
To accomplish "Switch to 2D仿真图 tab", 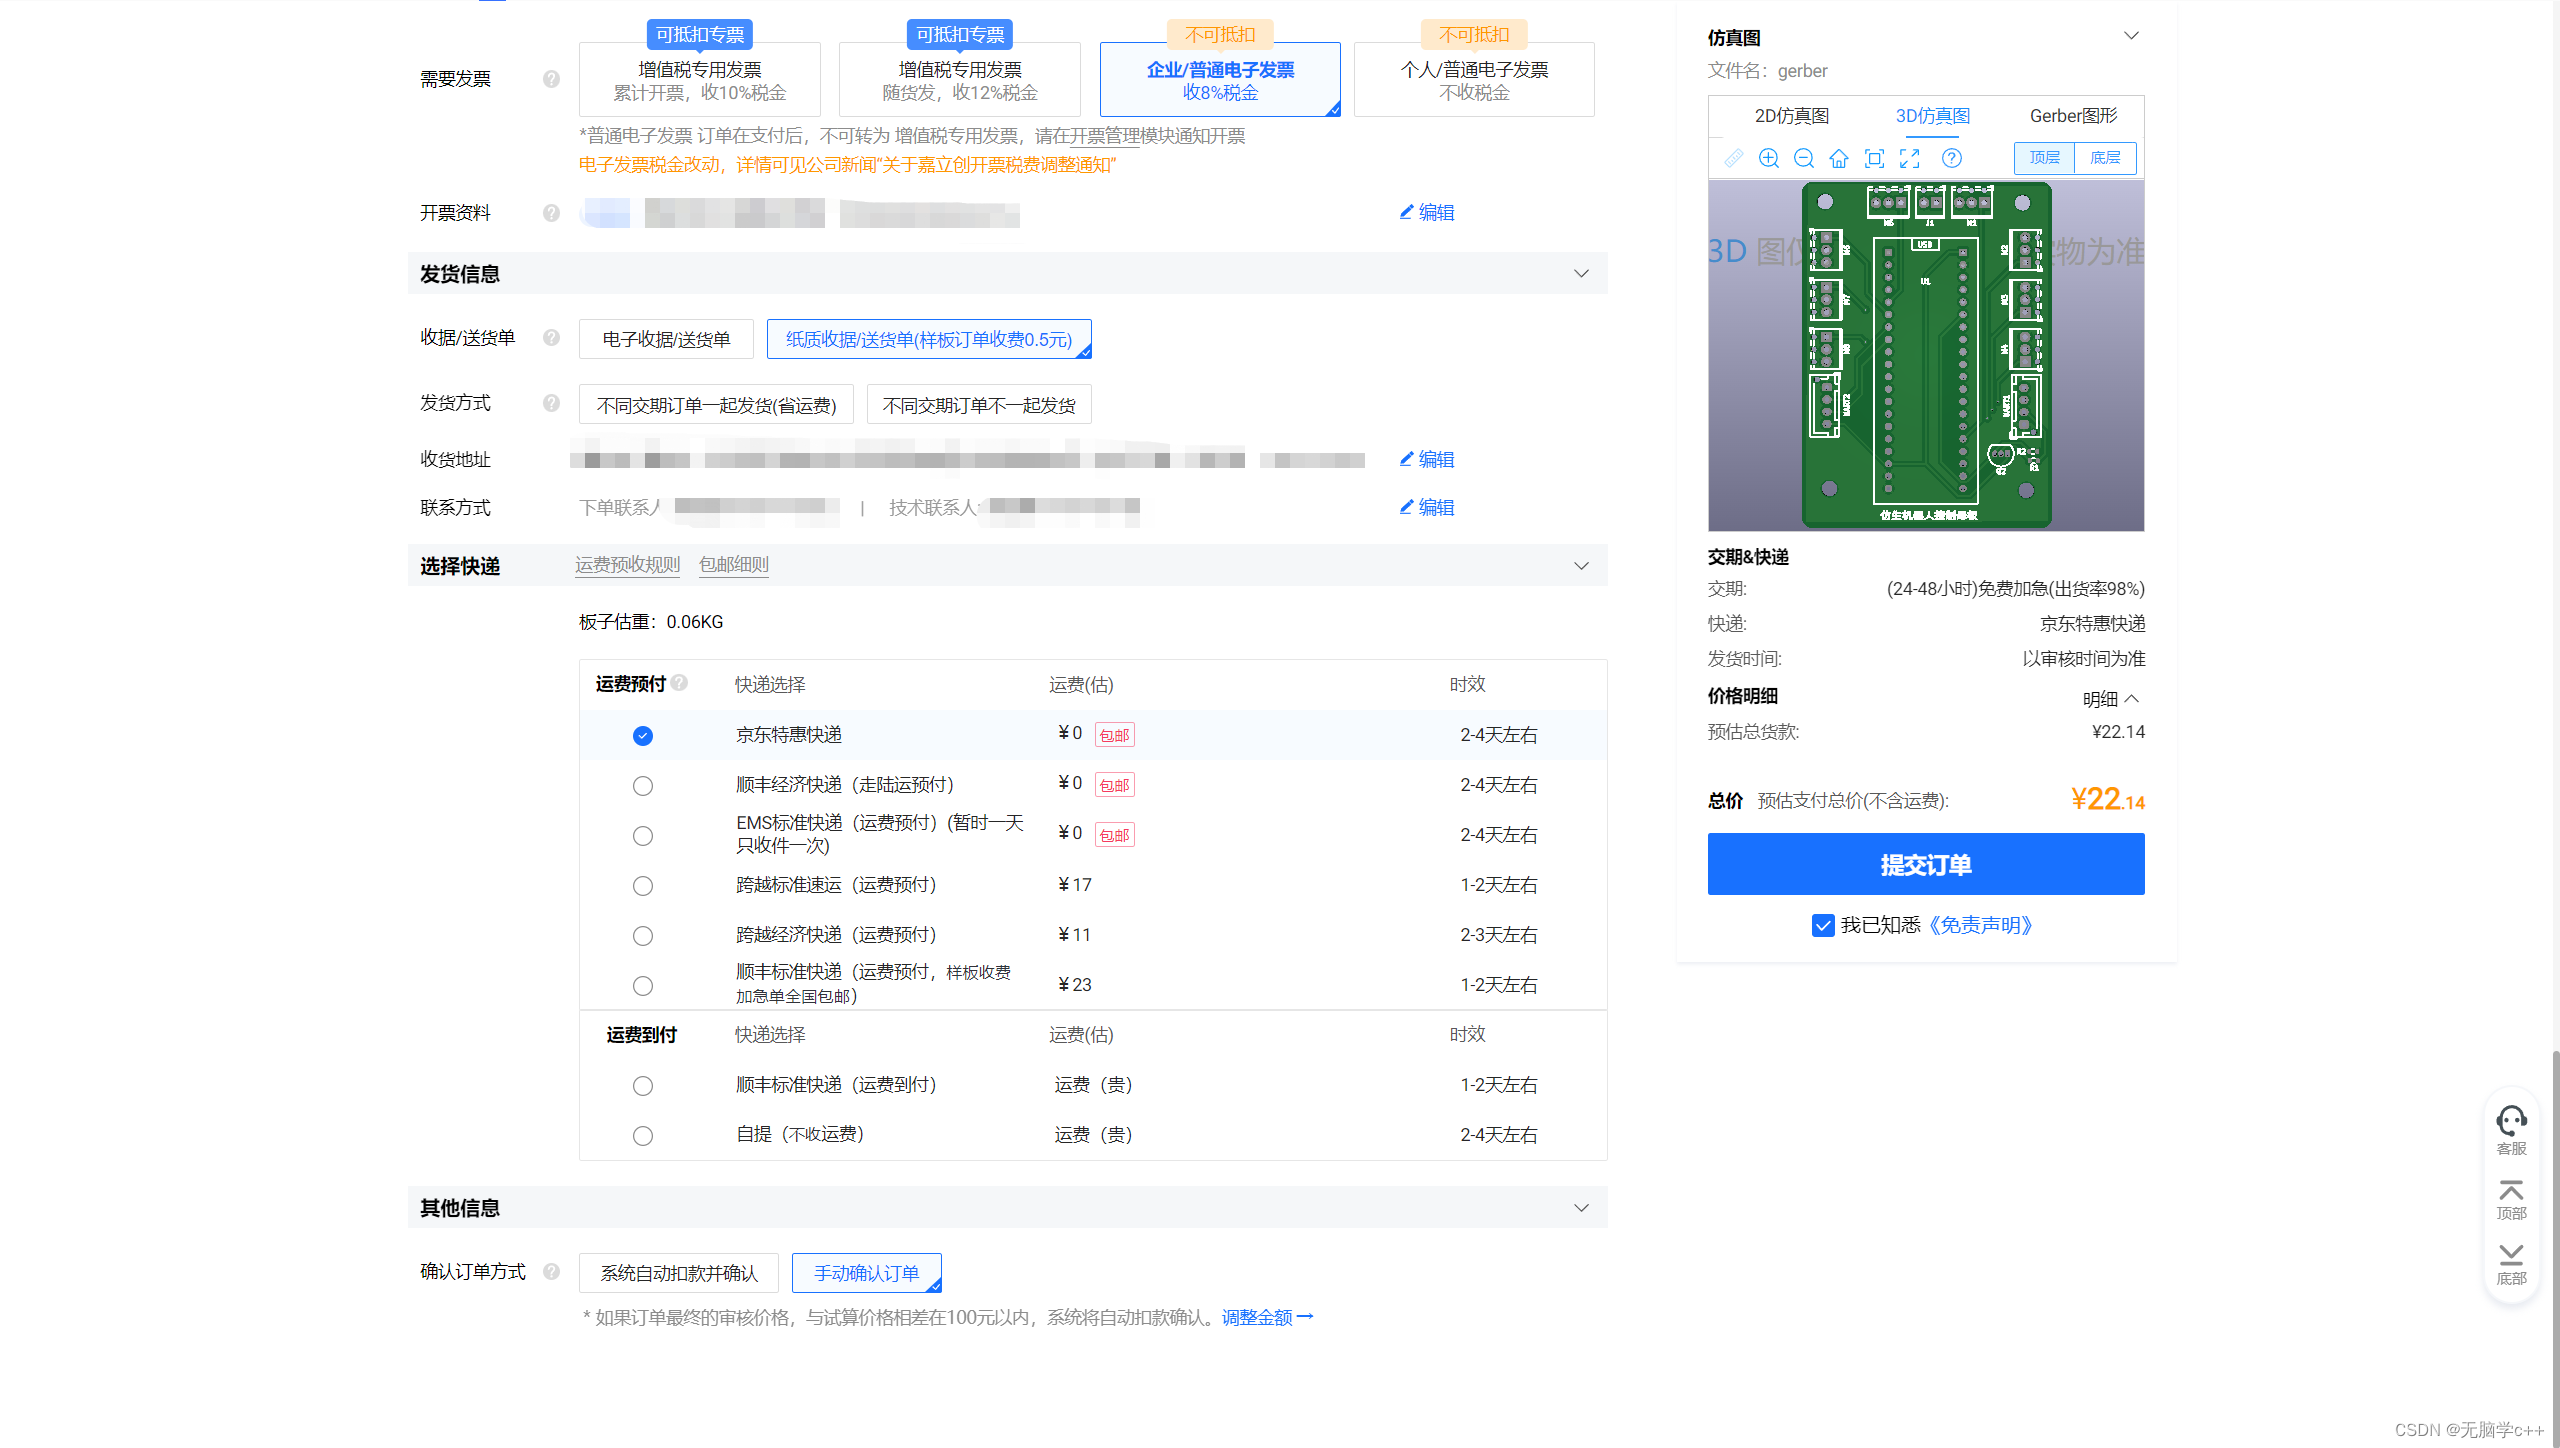I will (x=1792, y=116).
